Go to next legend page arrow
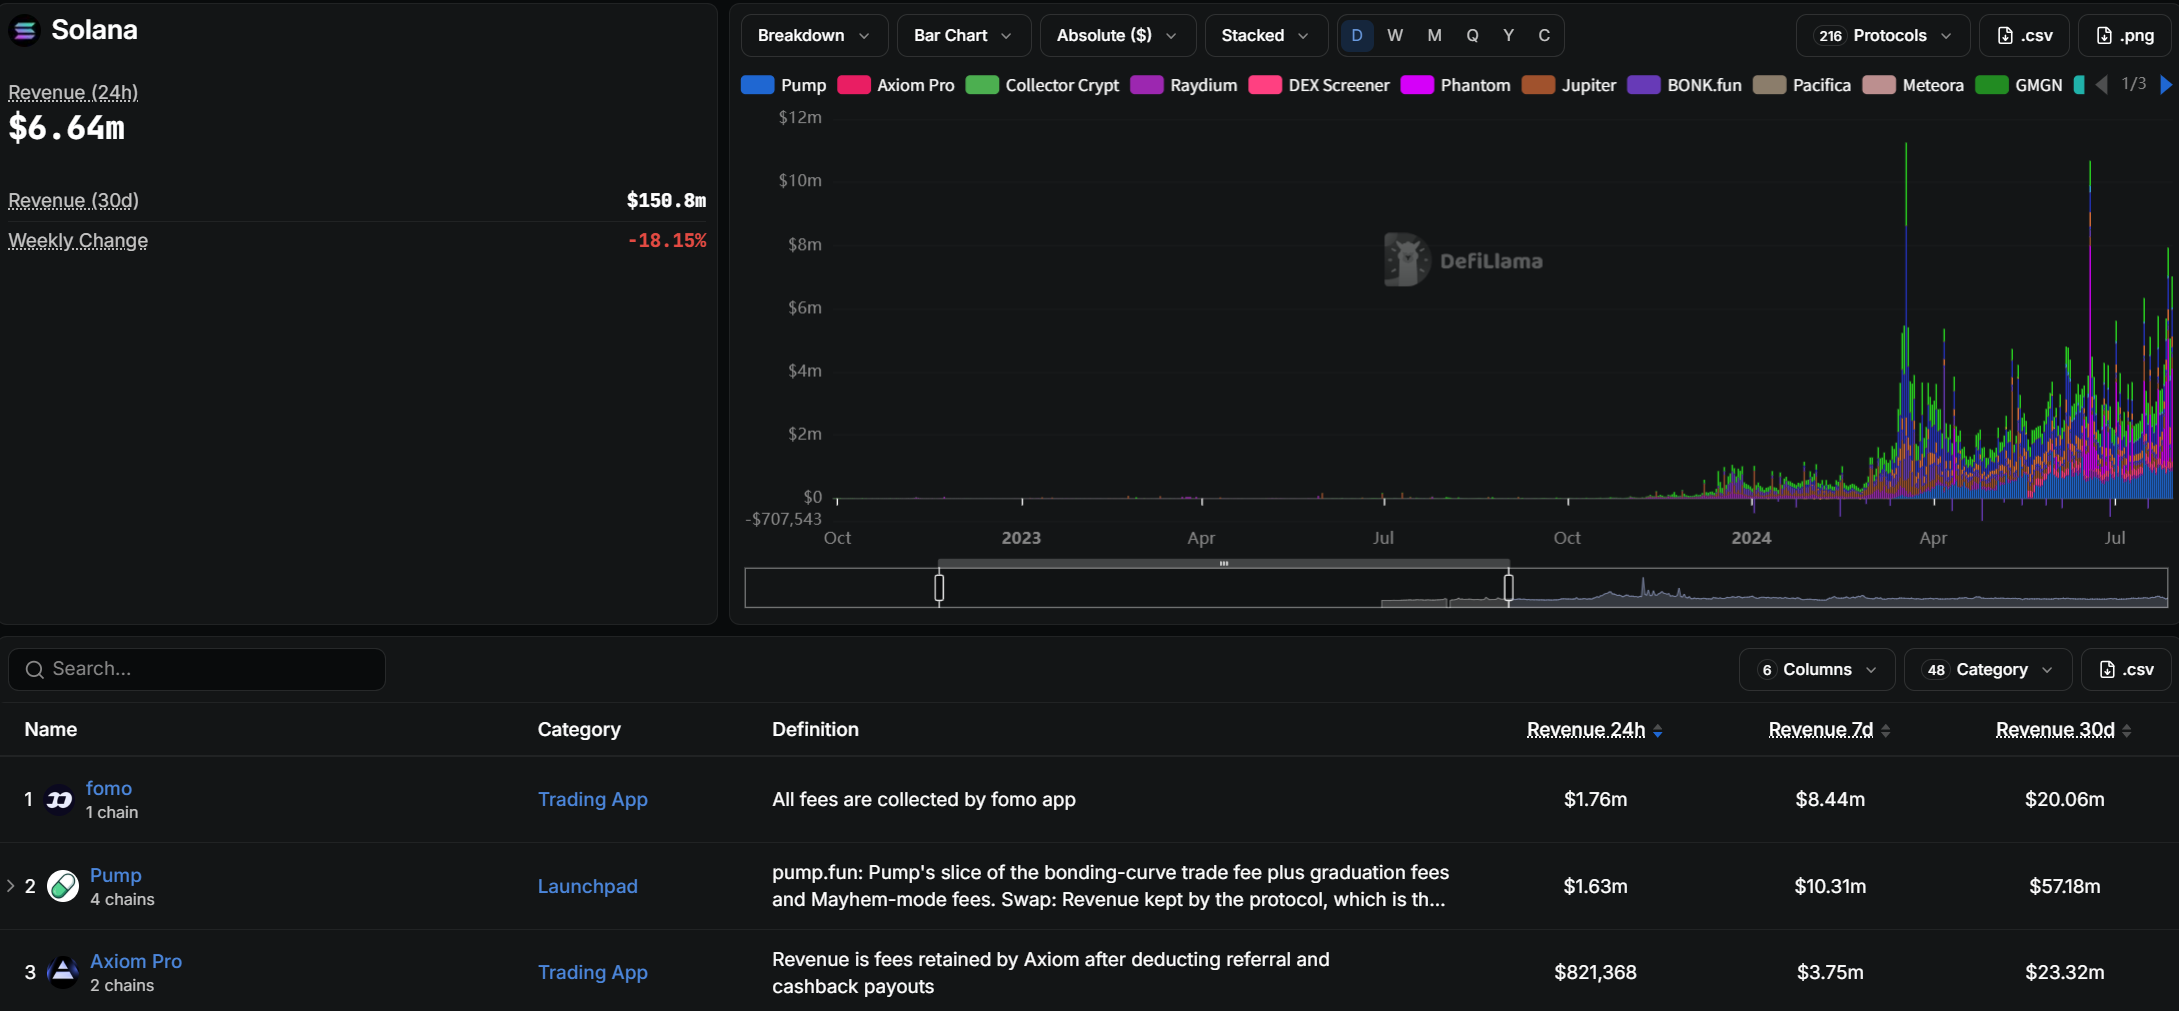This screenshot has height=1011, width=2179. 2165,85
